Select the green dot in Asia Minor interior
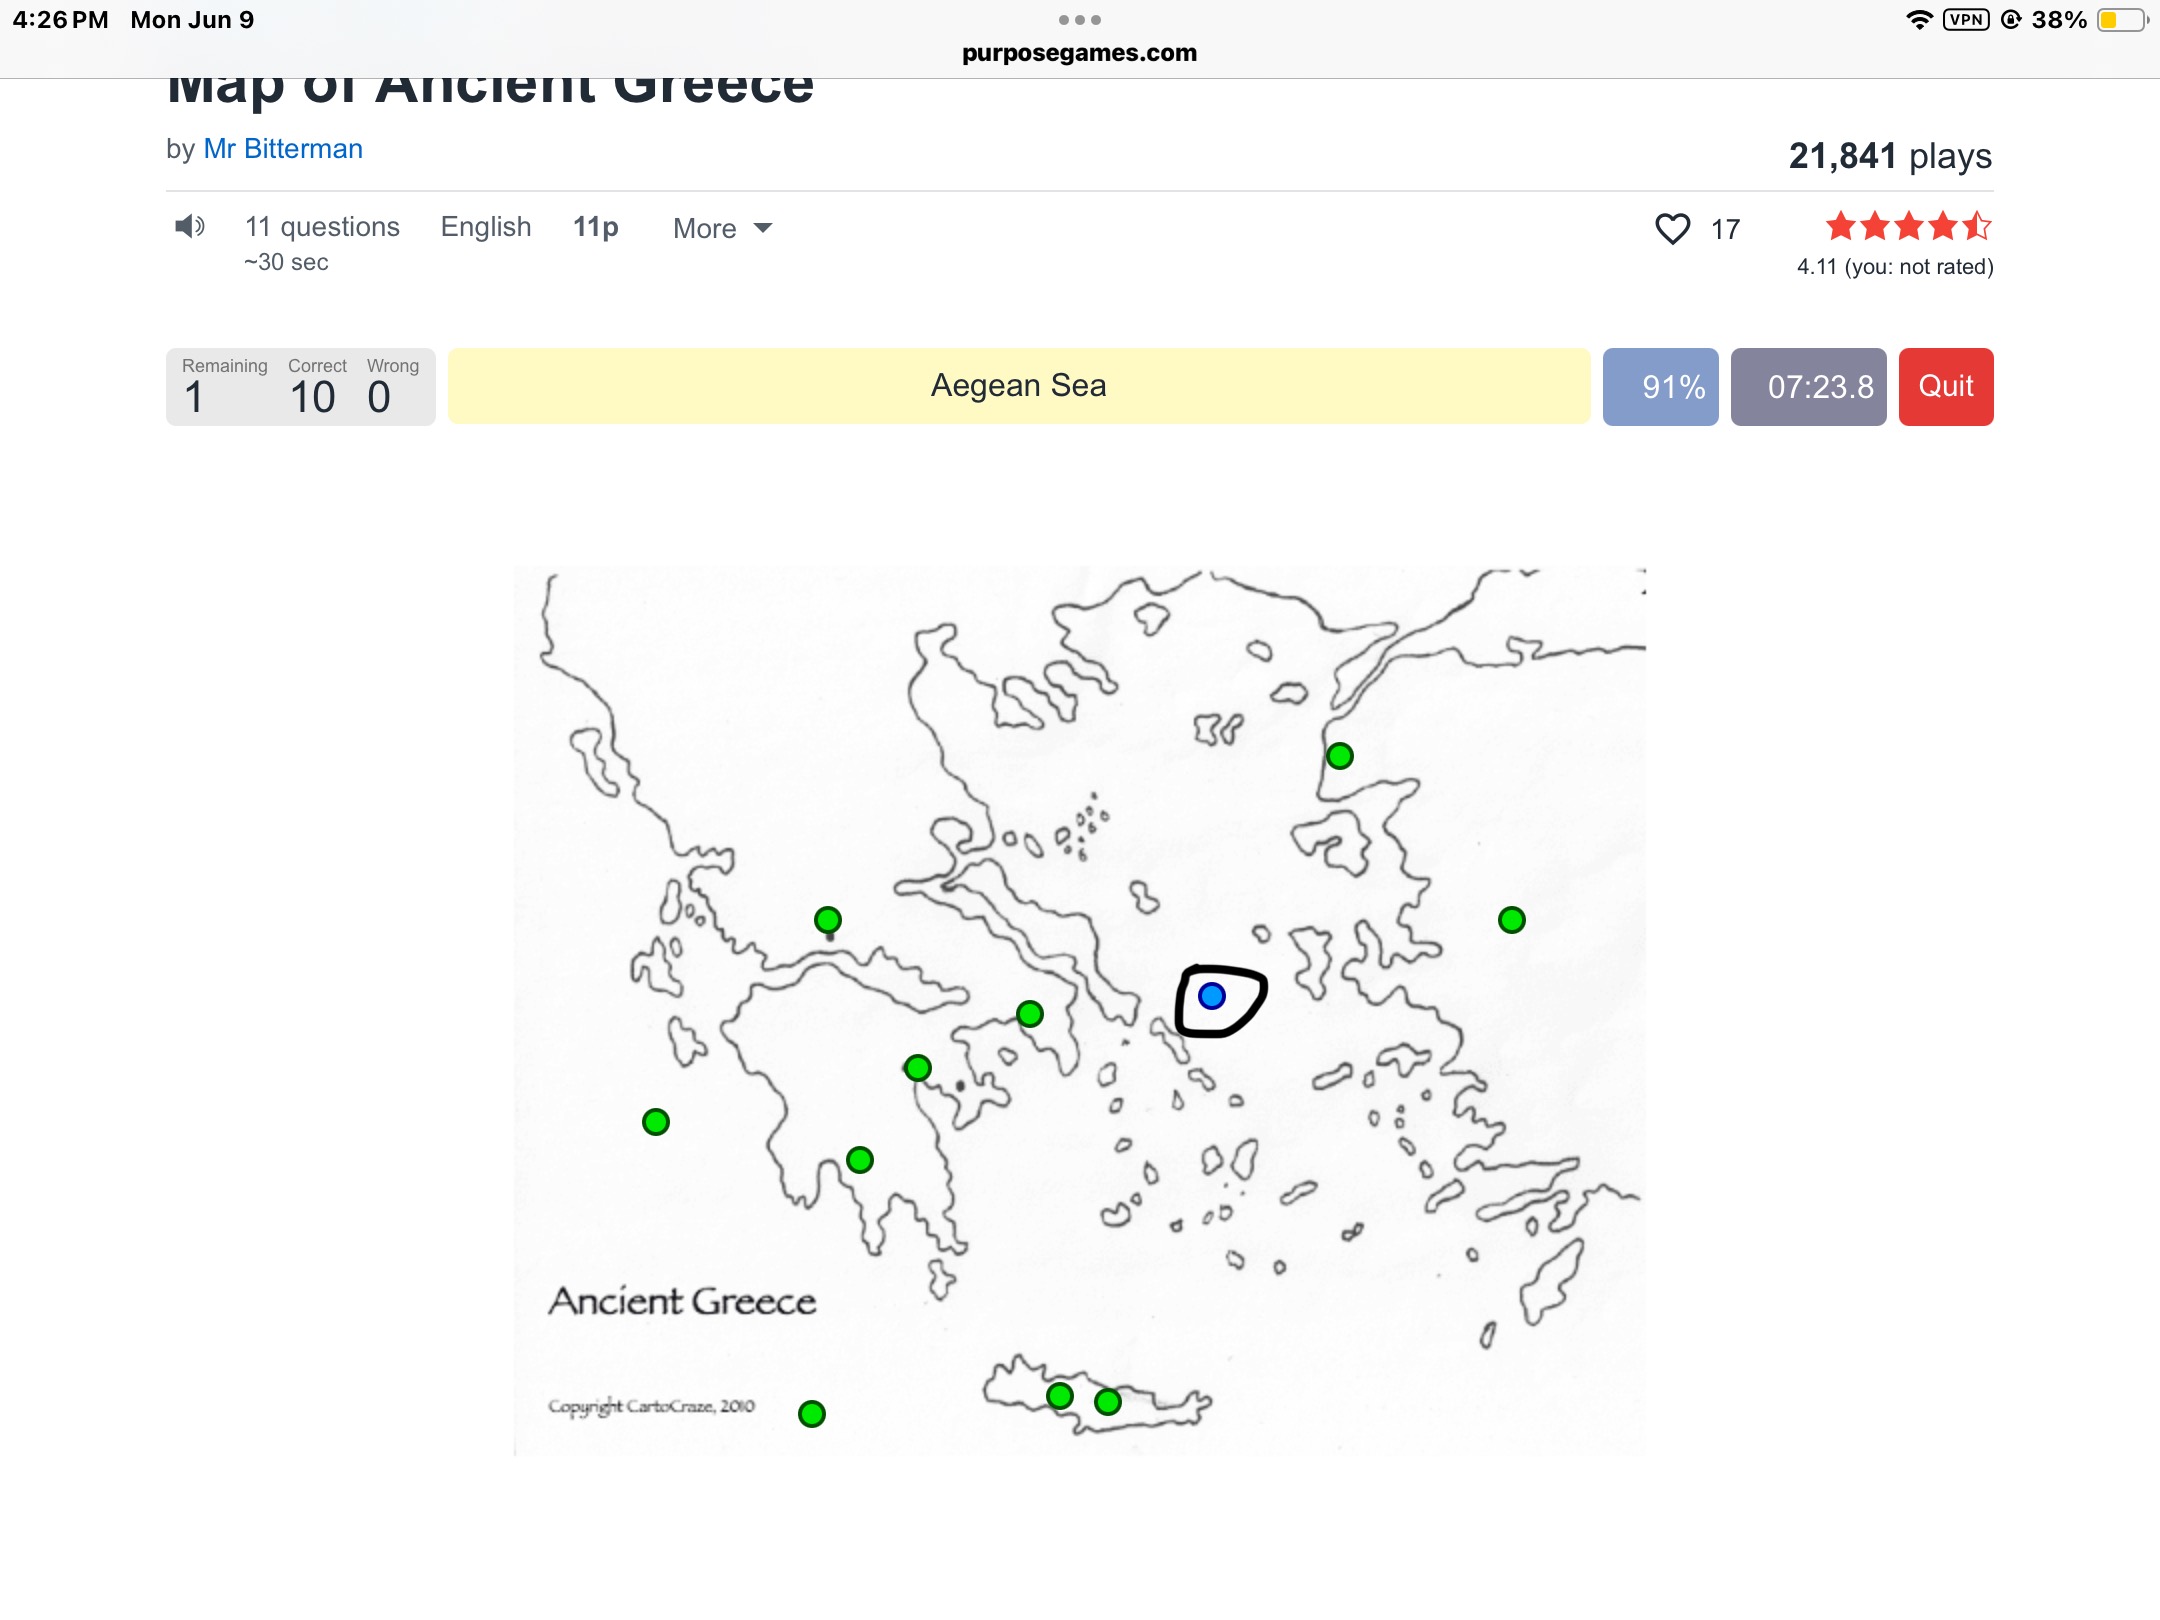The image size is (2160, 1620). [1511, 920]
